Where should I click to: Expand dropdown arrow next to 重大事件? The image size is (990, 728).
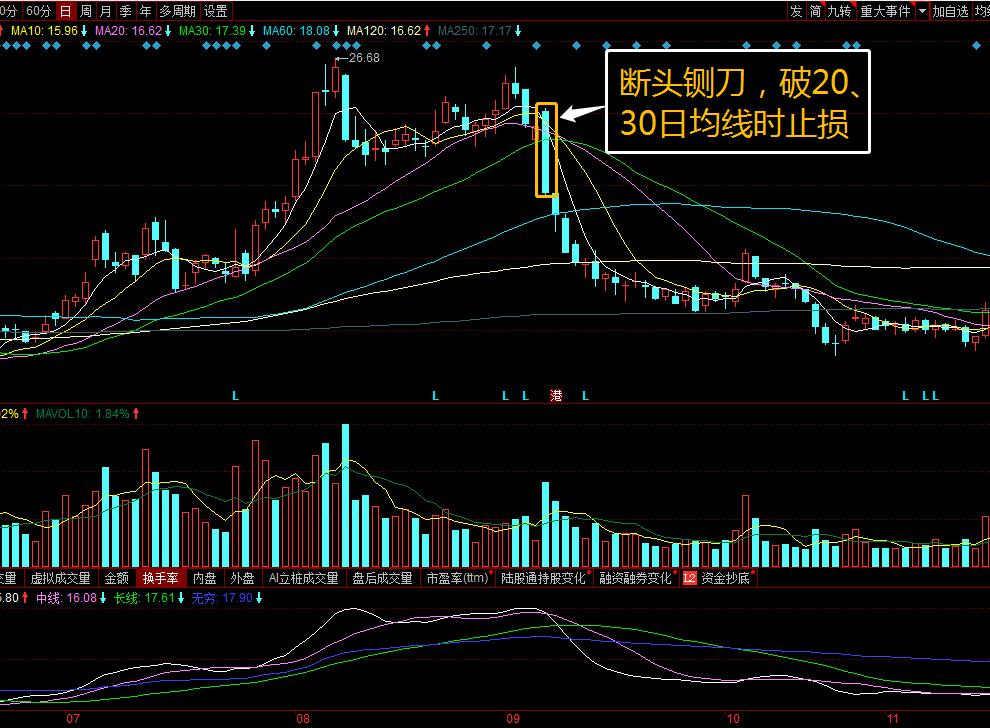[922, 11]
